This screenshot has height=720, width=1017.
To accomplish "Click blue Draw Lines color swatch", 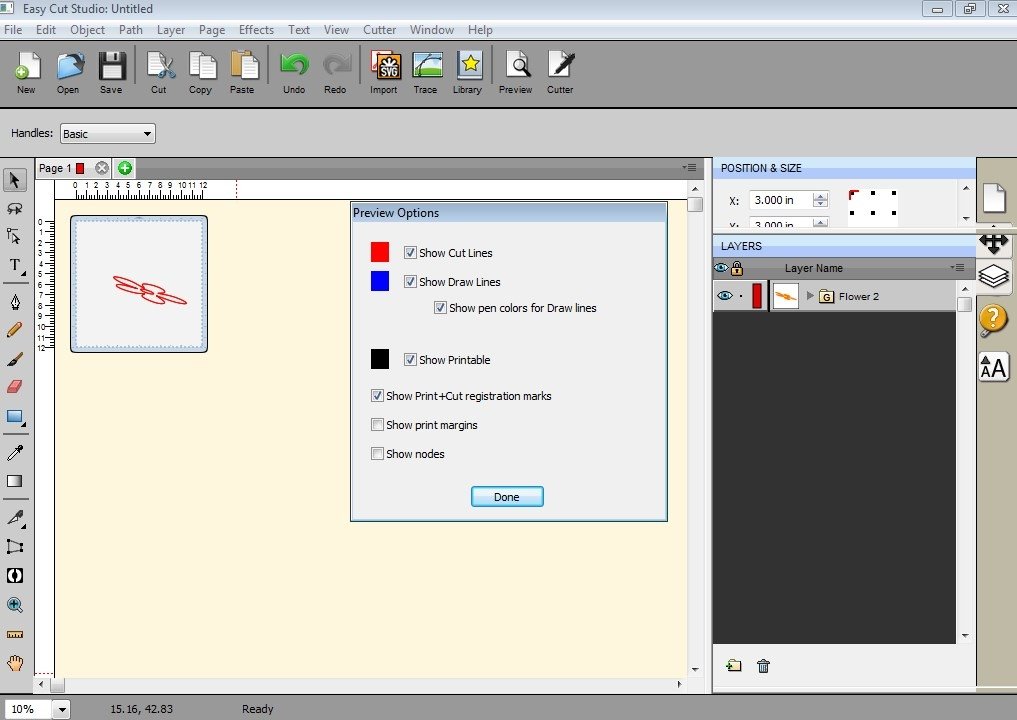I will coord(380,281).
